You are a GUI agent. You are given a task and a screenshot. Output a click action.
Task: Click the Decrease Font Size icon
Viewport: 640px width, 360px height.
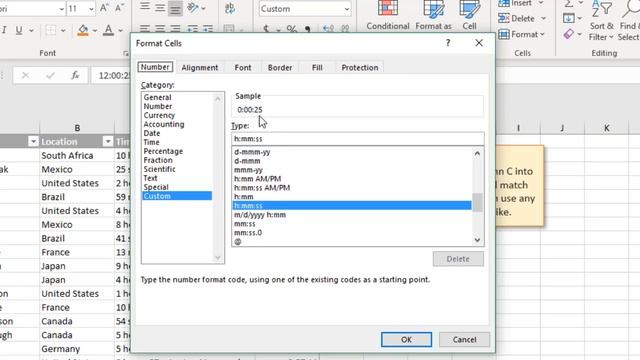[119, 8]
